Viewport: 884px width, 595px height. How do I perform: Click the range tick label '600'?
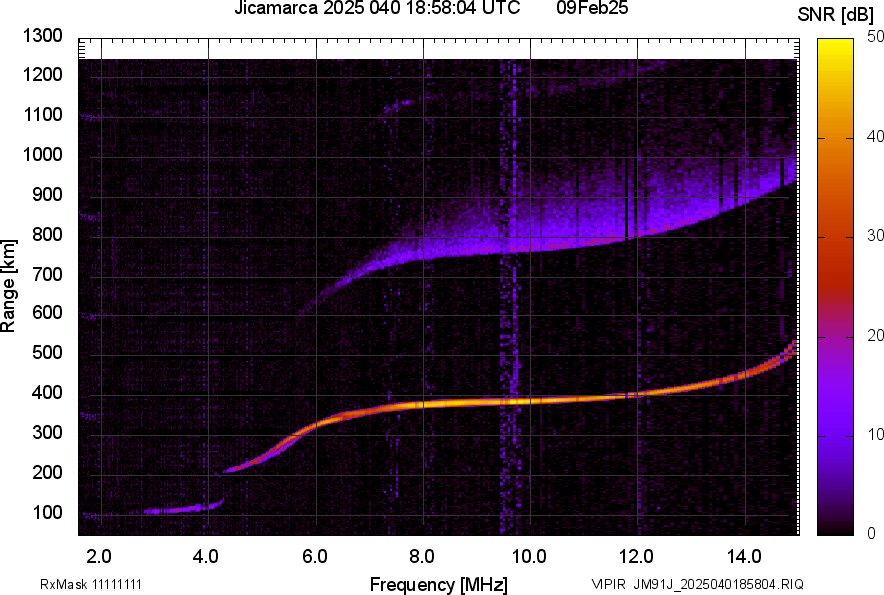tap(47, 313)
